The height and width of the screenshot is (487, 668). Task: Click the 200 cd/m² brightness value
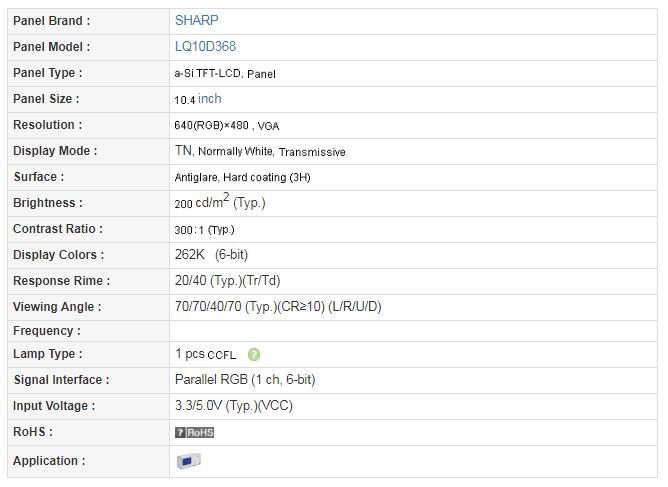point(219,202)
